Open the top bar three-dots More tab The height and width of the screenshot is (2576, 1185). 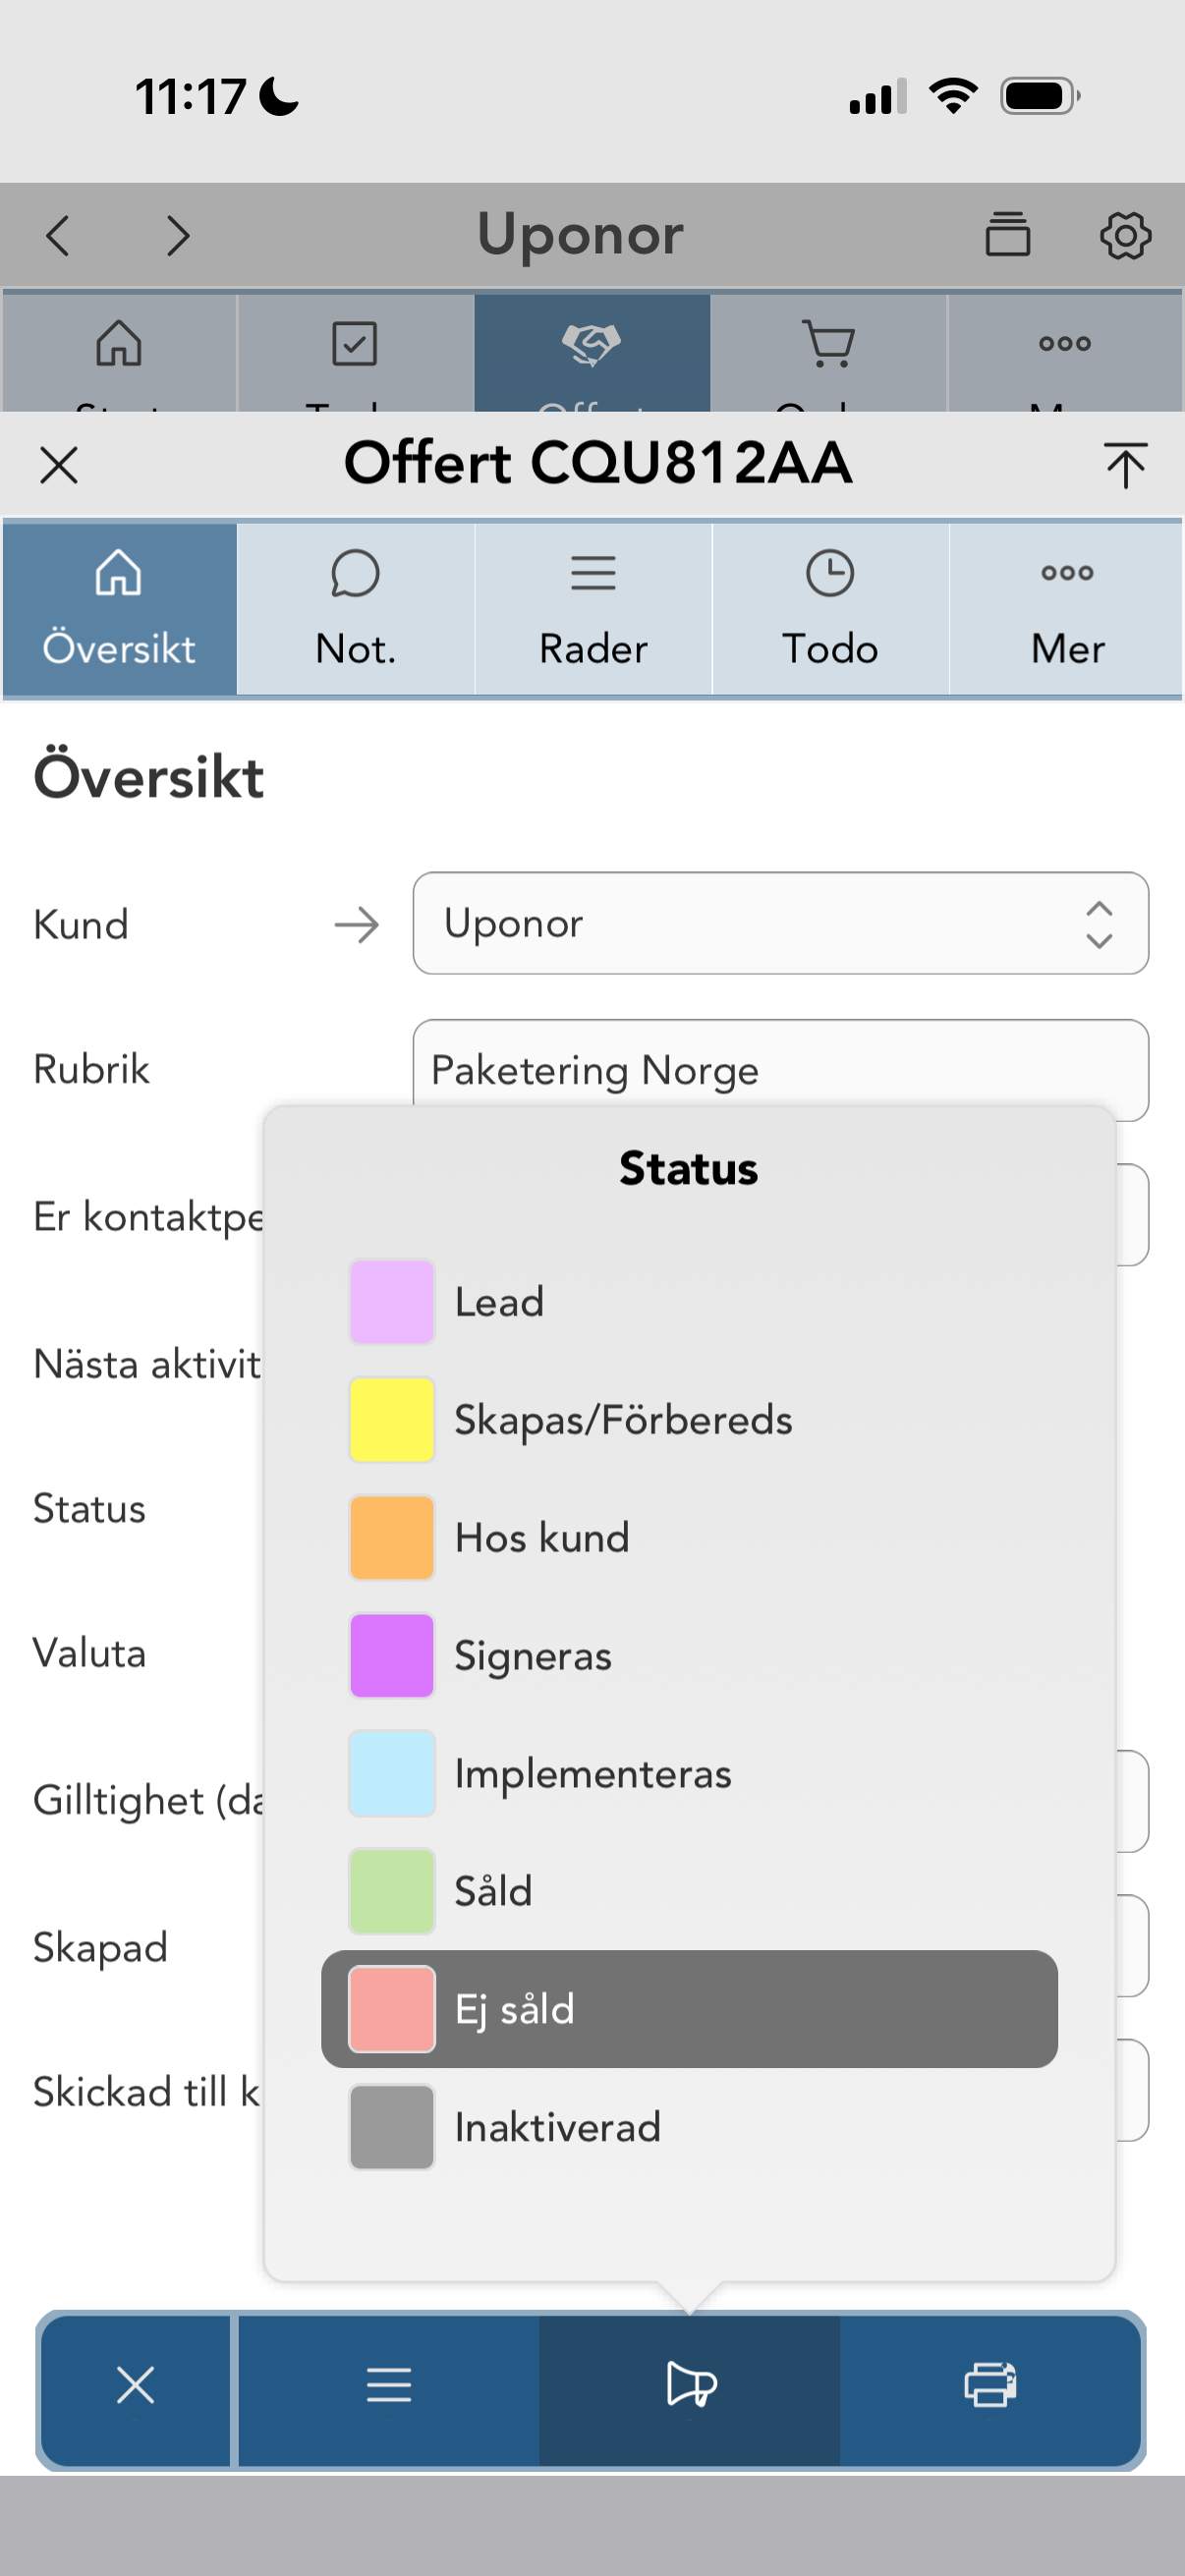[1065, 352]
